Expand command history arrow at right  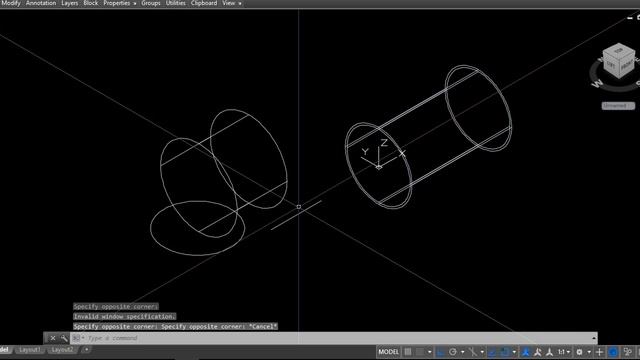point(593,338)
